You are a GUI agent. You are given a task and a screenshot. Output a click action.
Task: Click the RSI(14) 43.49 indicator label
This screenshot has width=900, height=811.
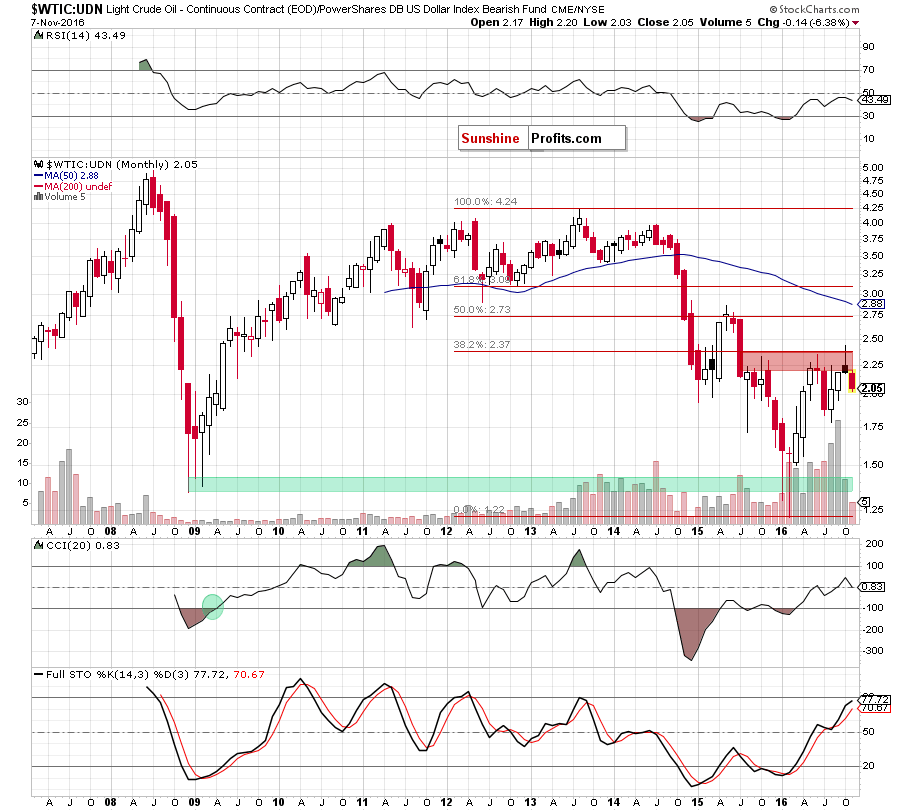(x=86, y=35)
